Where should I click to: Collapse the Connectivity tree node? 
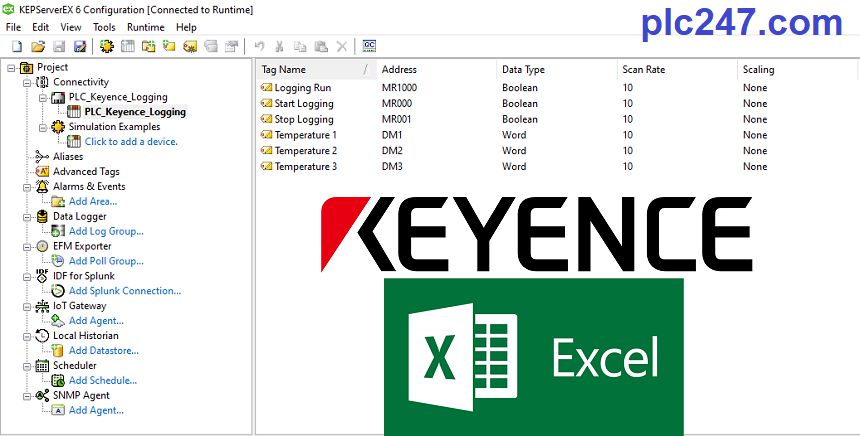point(27,83)
